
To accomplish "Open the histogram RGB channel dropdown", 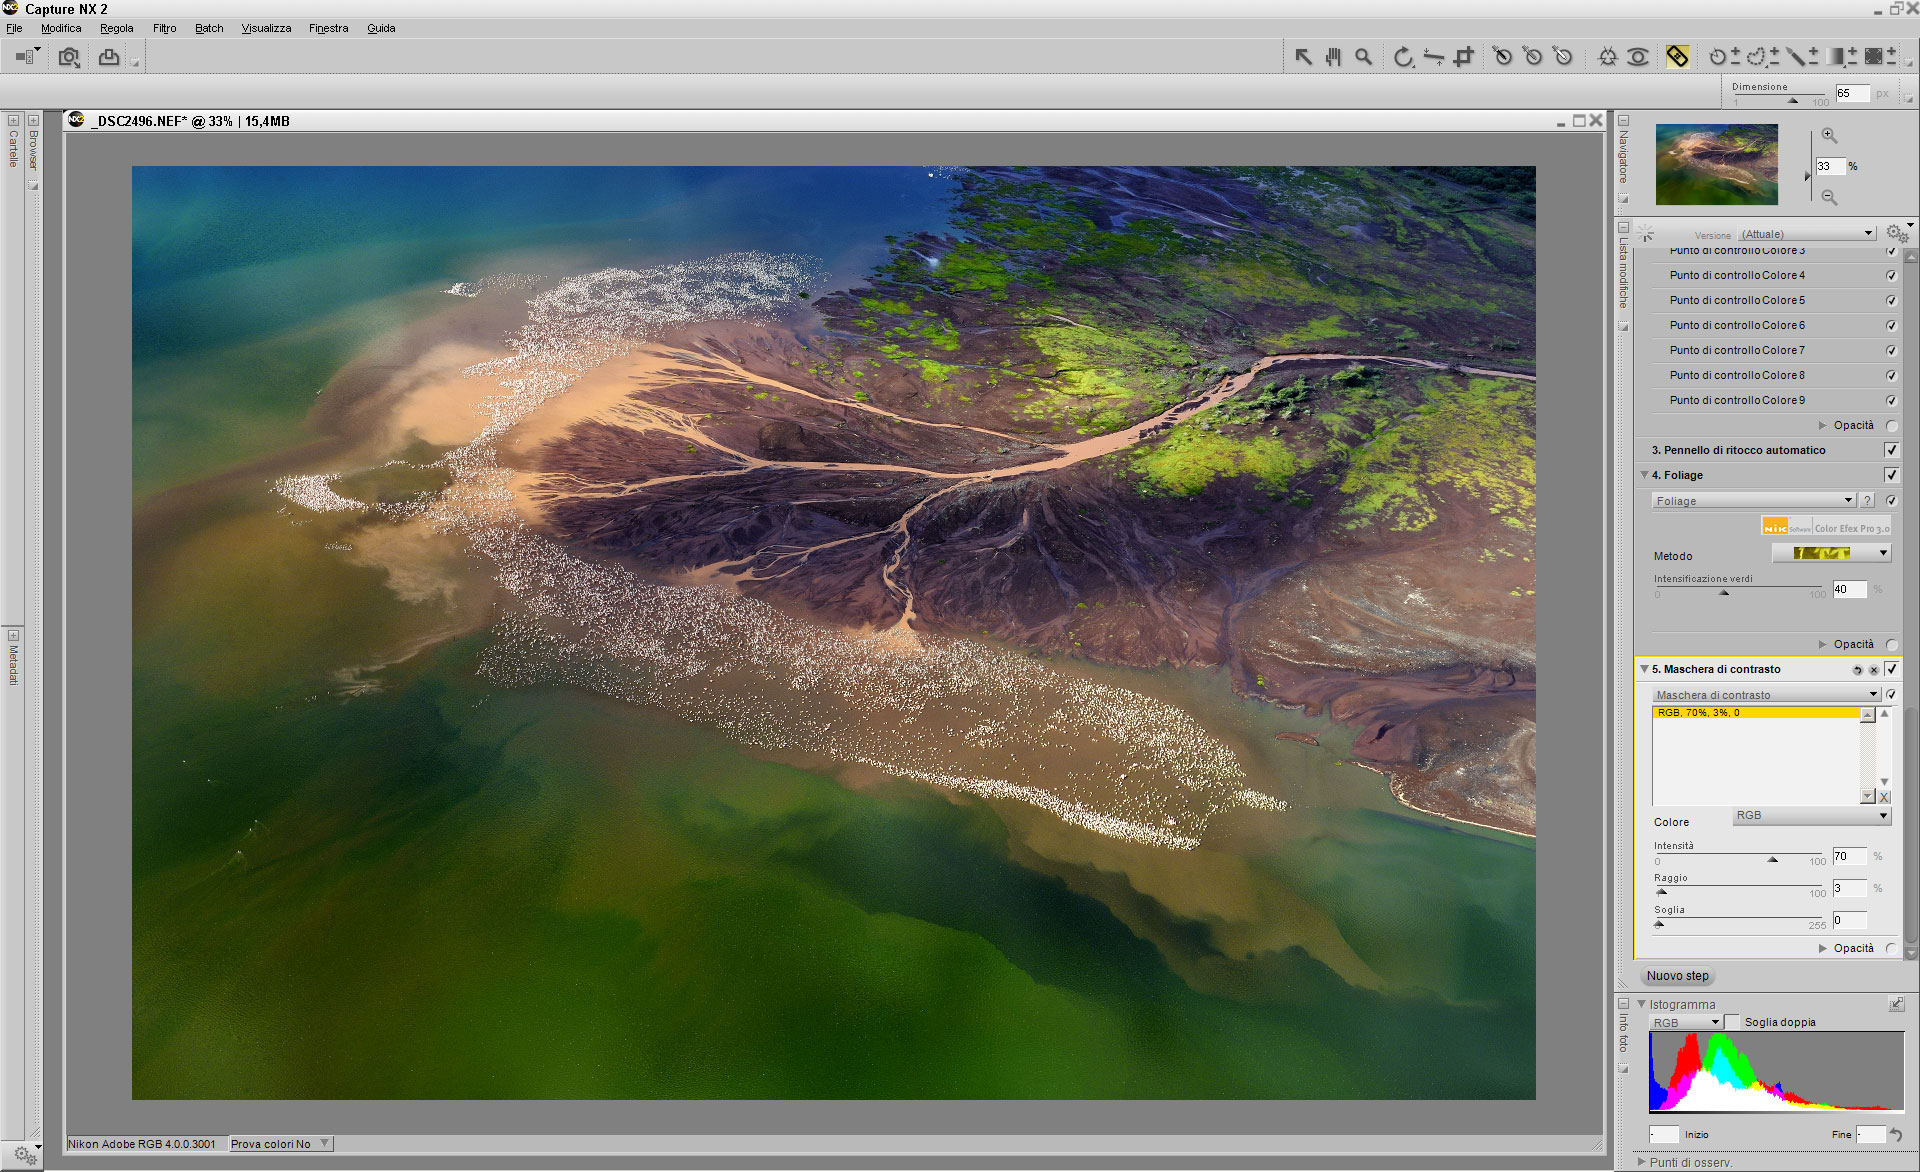I will click(x=1685, y=1022).
